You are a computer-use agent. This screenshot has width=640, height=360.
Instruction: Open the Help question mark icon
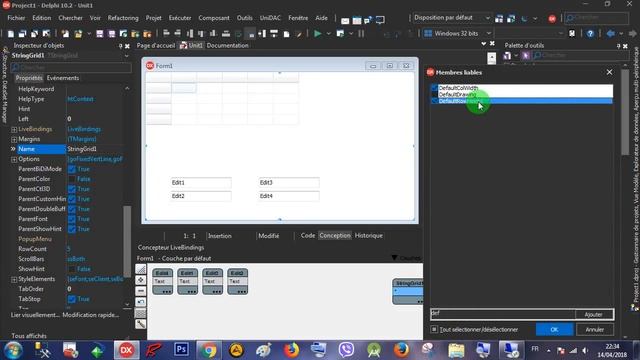pos(590,33)
